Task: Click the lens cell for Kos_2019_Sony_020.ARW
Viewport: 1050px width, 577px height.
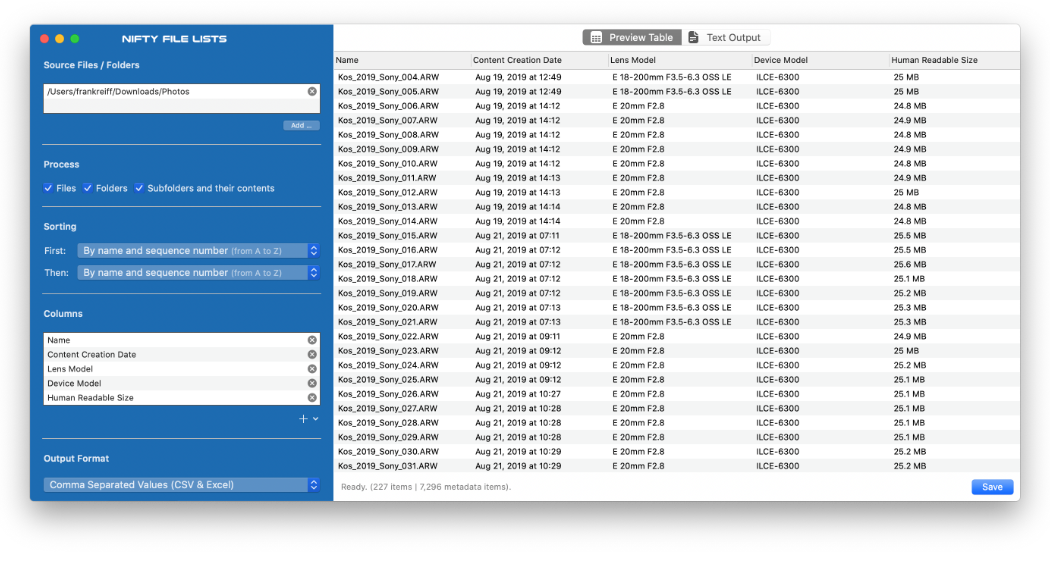Action: [x=672, y=307]
